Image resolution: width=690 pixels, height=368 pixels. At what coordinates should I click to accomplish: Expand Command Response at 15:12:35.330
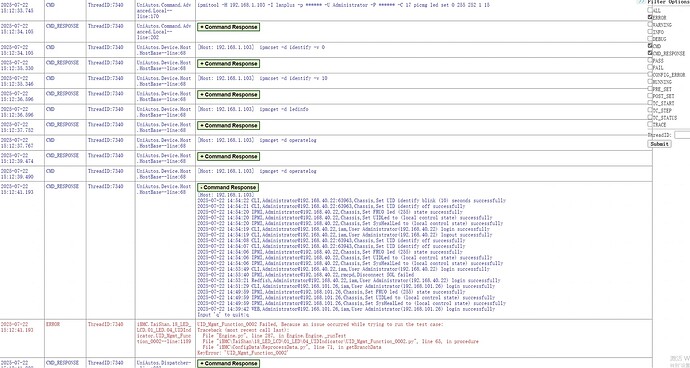(x=228, y=64)
